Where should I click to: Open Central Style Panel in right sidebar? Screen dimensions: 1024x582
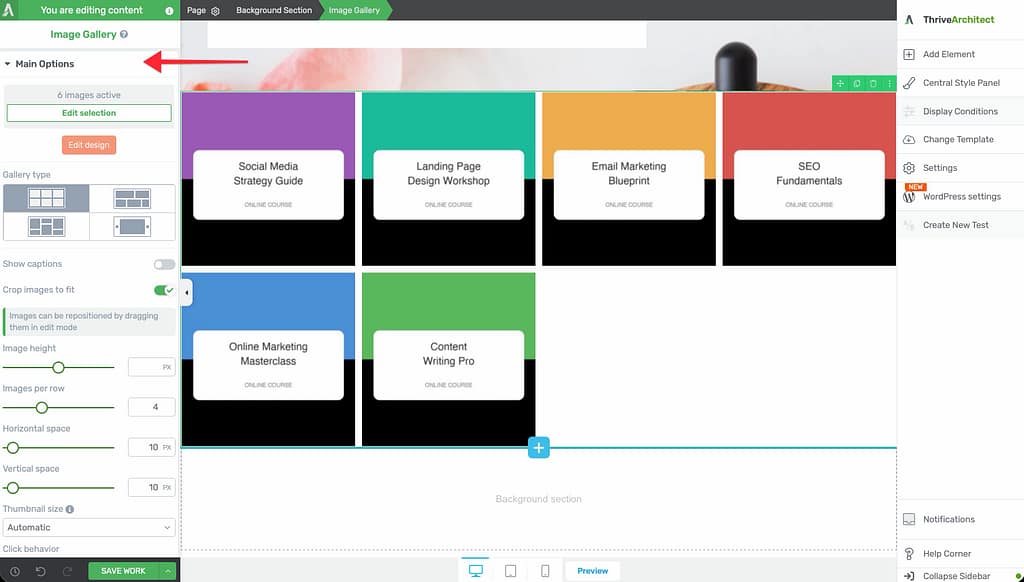tap(960, 83)
